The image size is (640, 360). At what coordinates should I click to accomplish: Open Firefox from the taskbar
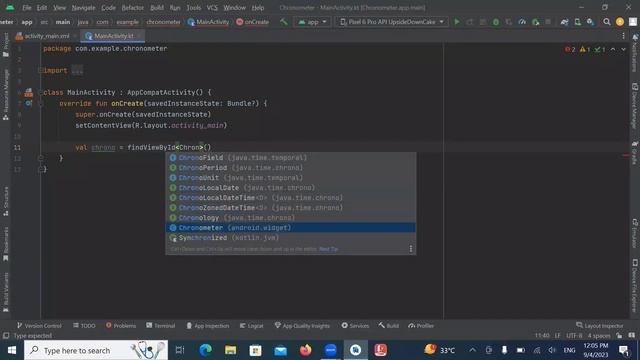(x=305, y=350)
